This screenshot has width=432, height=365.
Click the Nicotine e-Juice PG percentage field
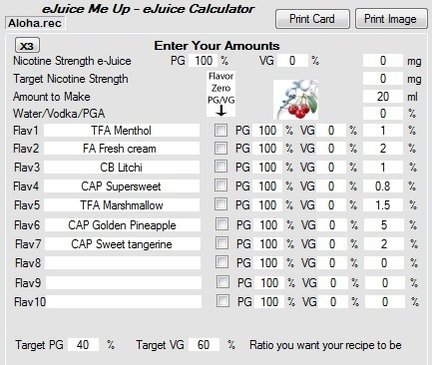click(203, 61)
